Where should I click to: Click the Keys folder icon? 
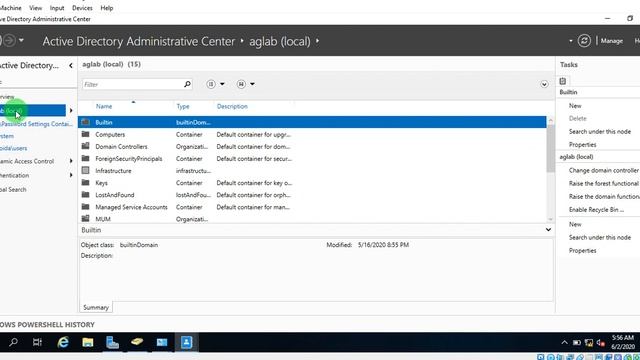click(85, 182)
